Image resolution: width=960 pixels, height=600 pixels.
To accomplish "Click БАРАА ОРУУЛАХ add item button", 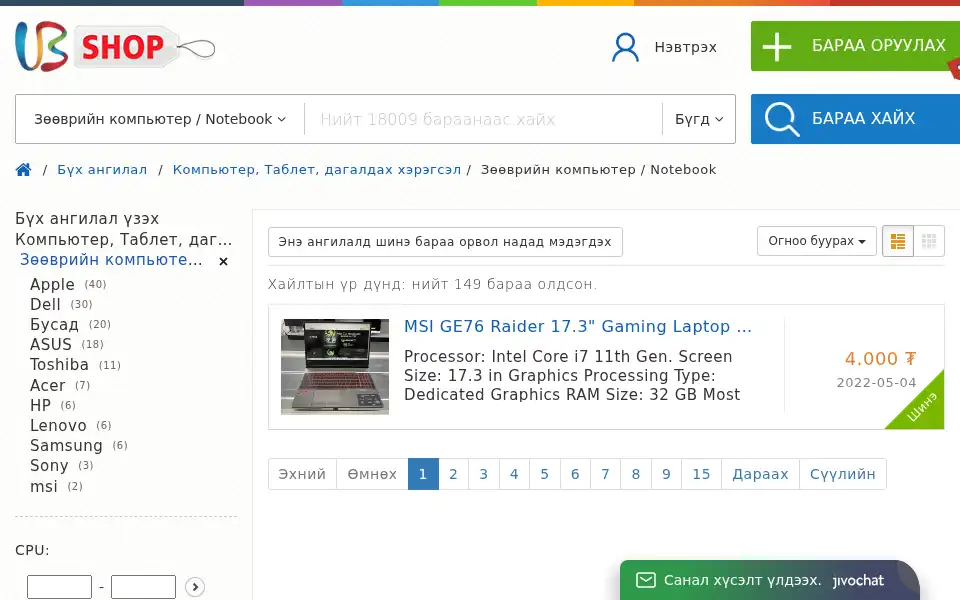I will click(855, 46).
